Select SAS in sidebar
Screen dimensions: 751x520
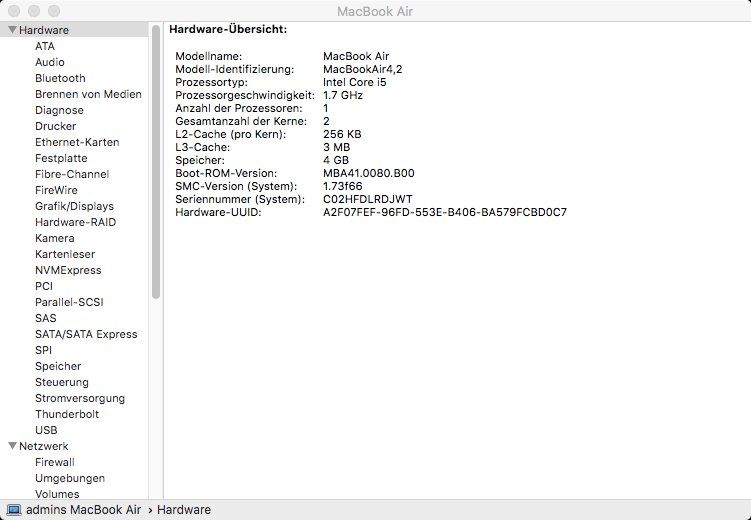coord(46,318)
